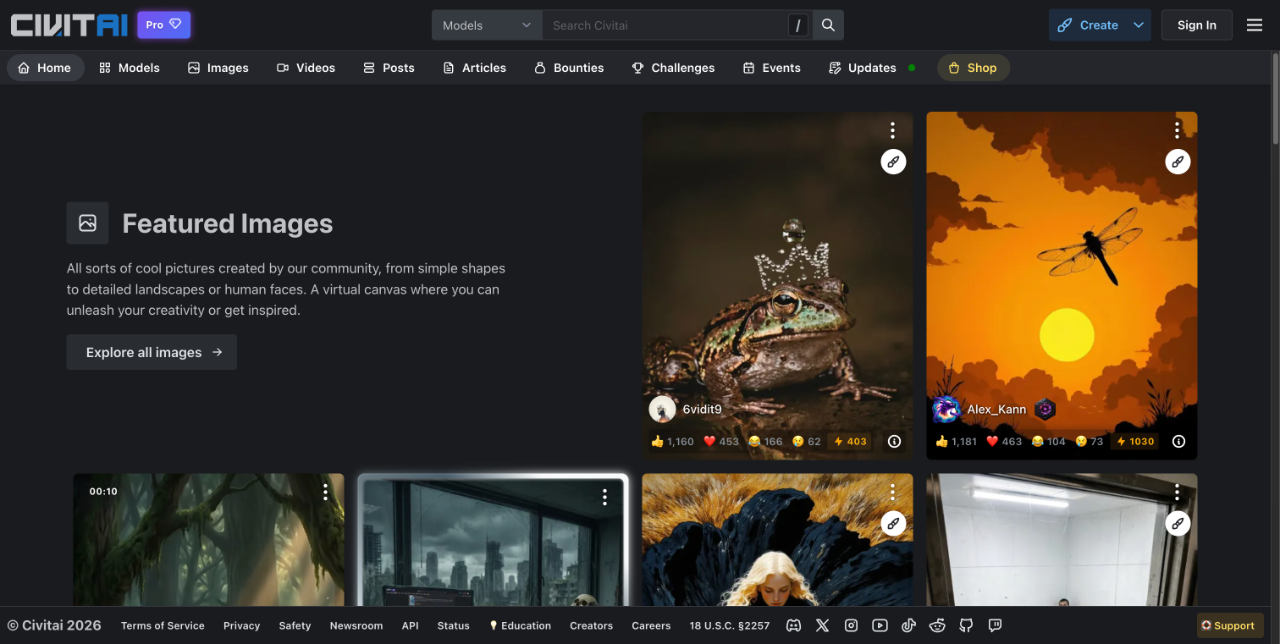The height and width of the screenshot is (644, 1280).
Task: Switch to the Videos section in the navigation
Action: [x=306, y=67]
